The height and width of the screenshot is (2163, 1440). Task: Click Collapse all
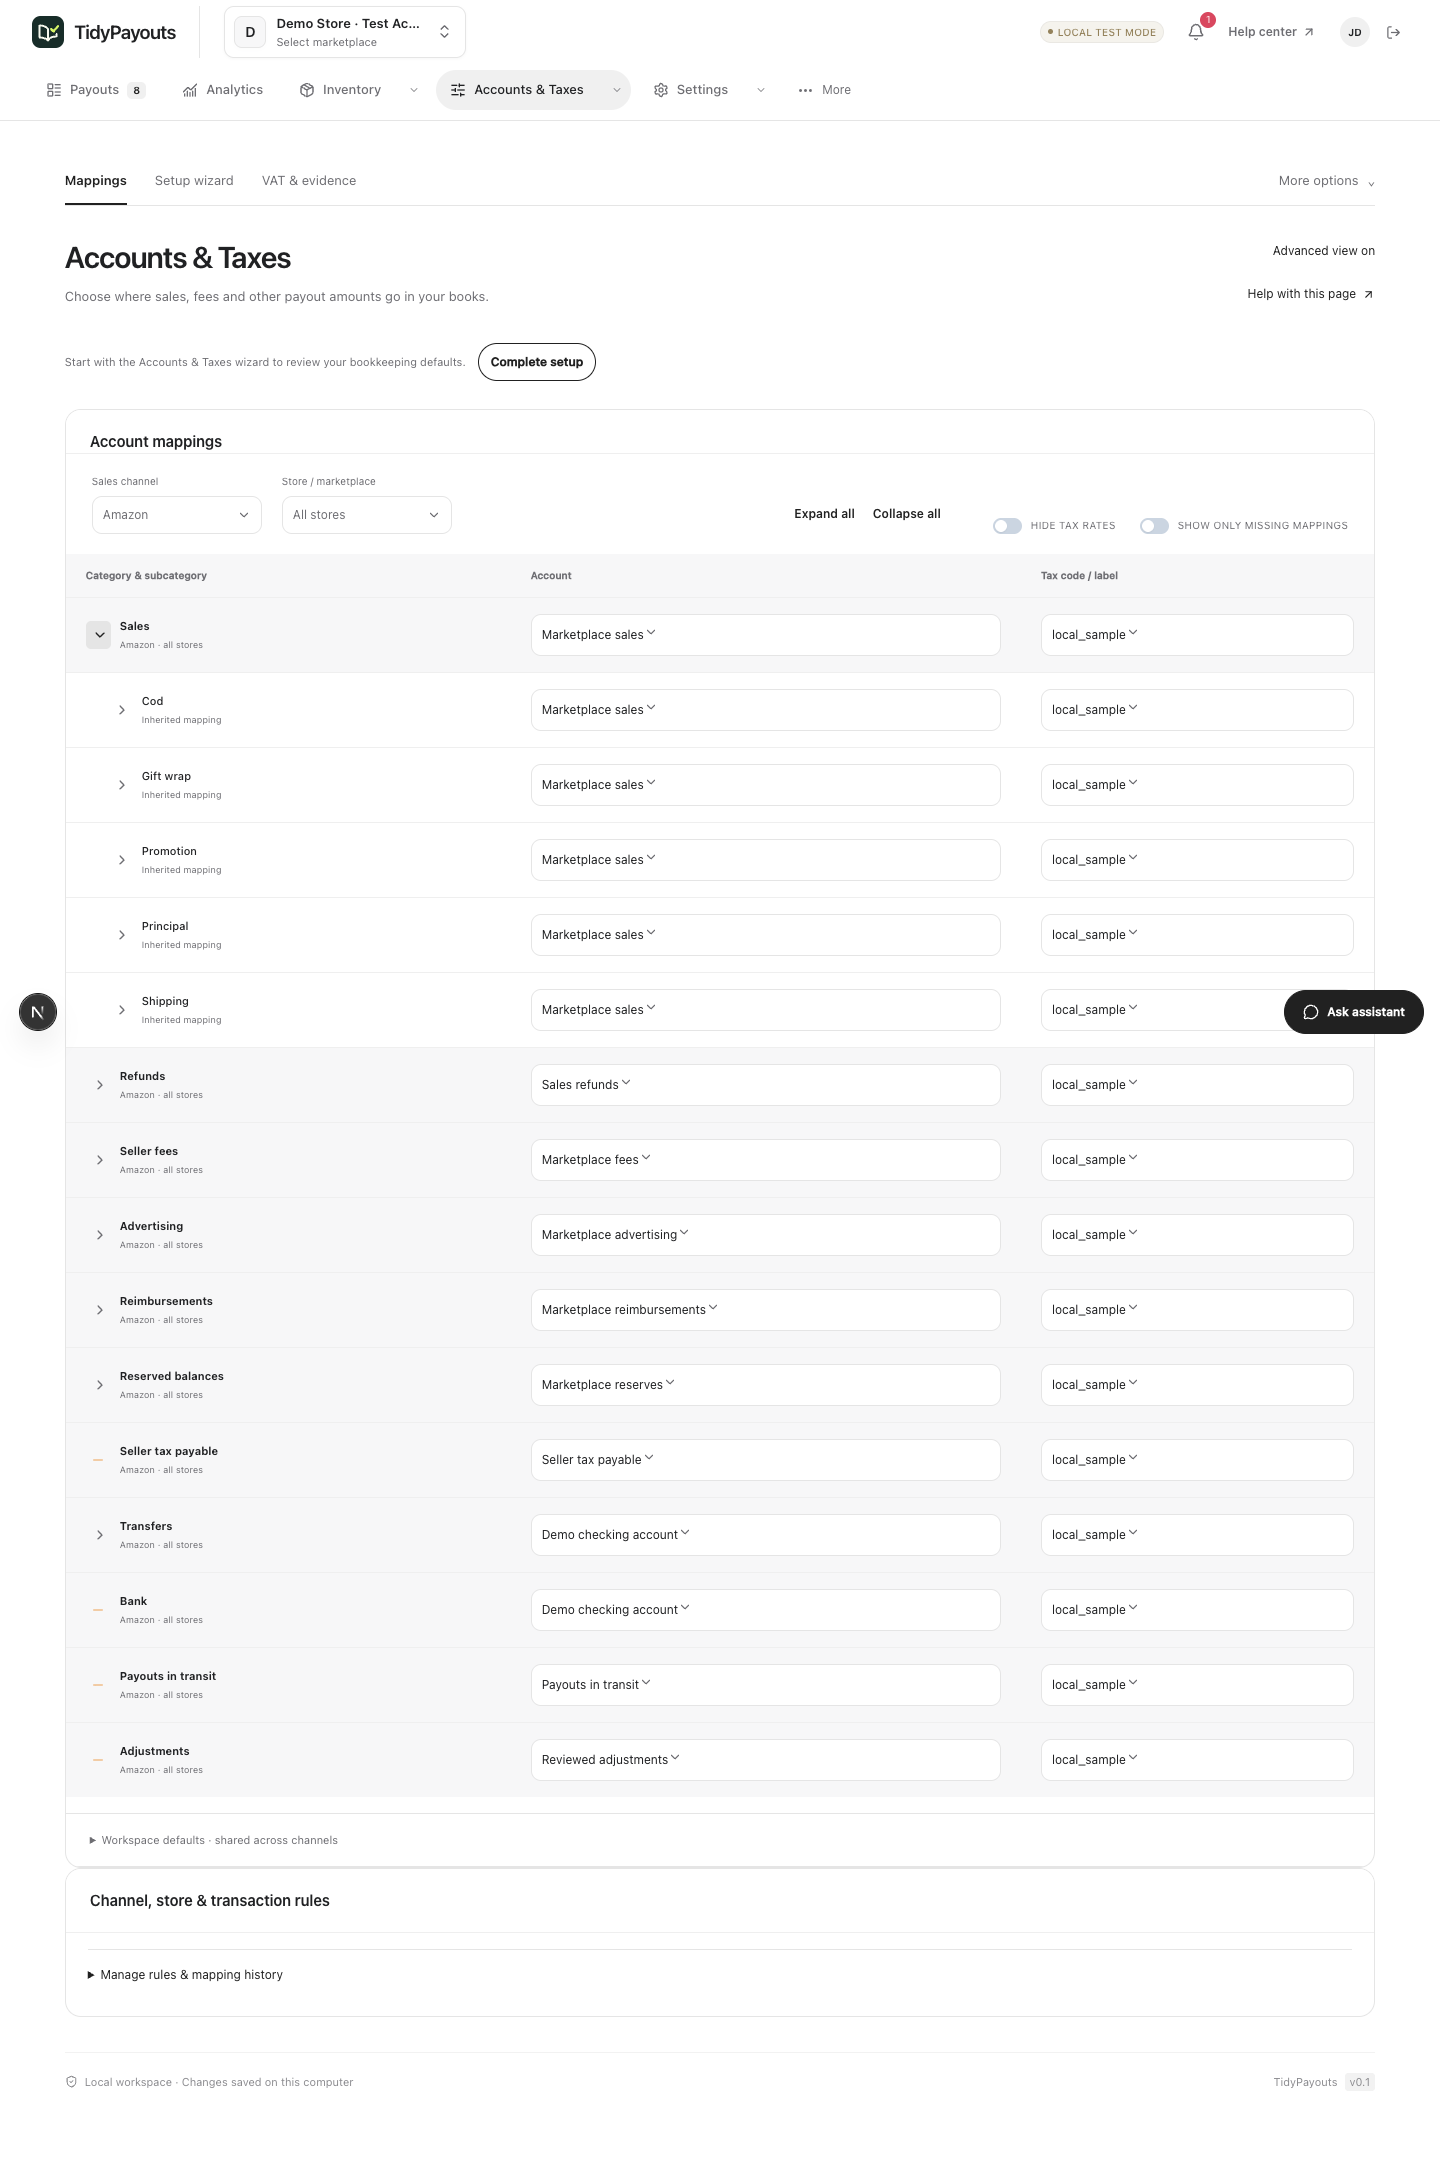(907, 514)
